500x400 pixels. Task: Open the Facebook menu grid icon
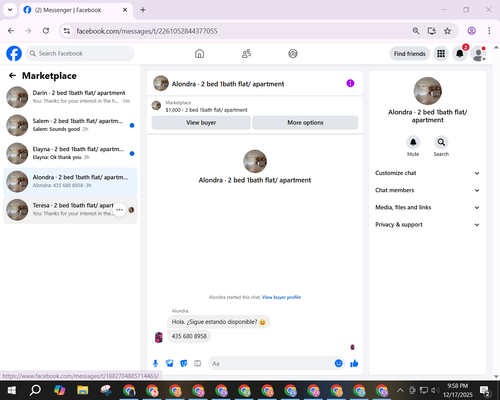point(441,54)
